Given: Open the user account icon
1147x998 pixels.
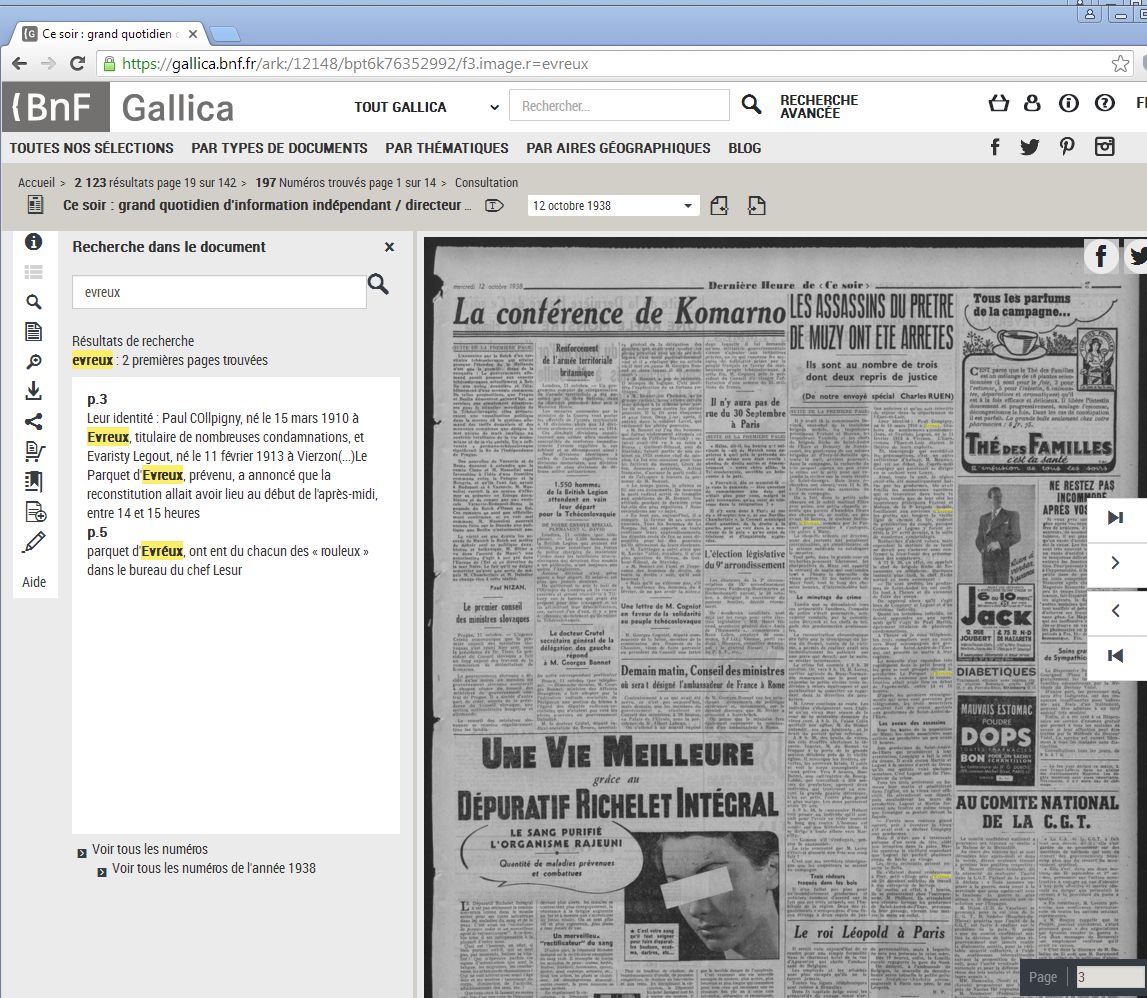Looking at the screenshot, I should (x=1032, y=103).
